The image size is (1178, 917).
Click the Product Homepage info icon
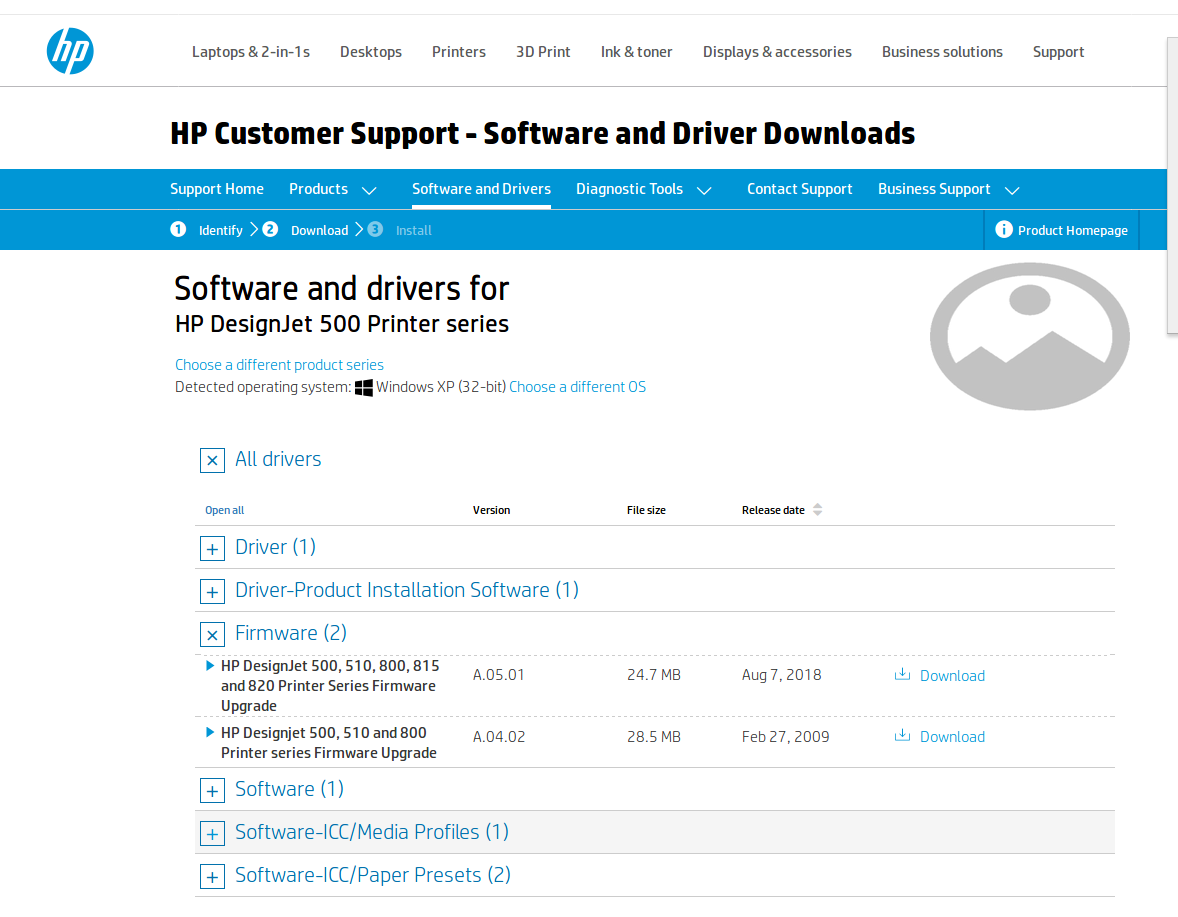(x=1004, y=230)
